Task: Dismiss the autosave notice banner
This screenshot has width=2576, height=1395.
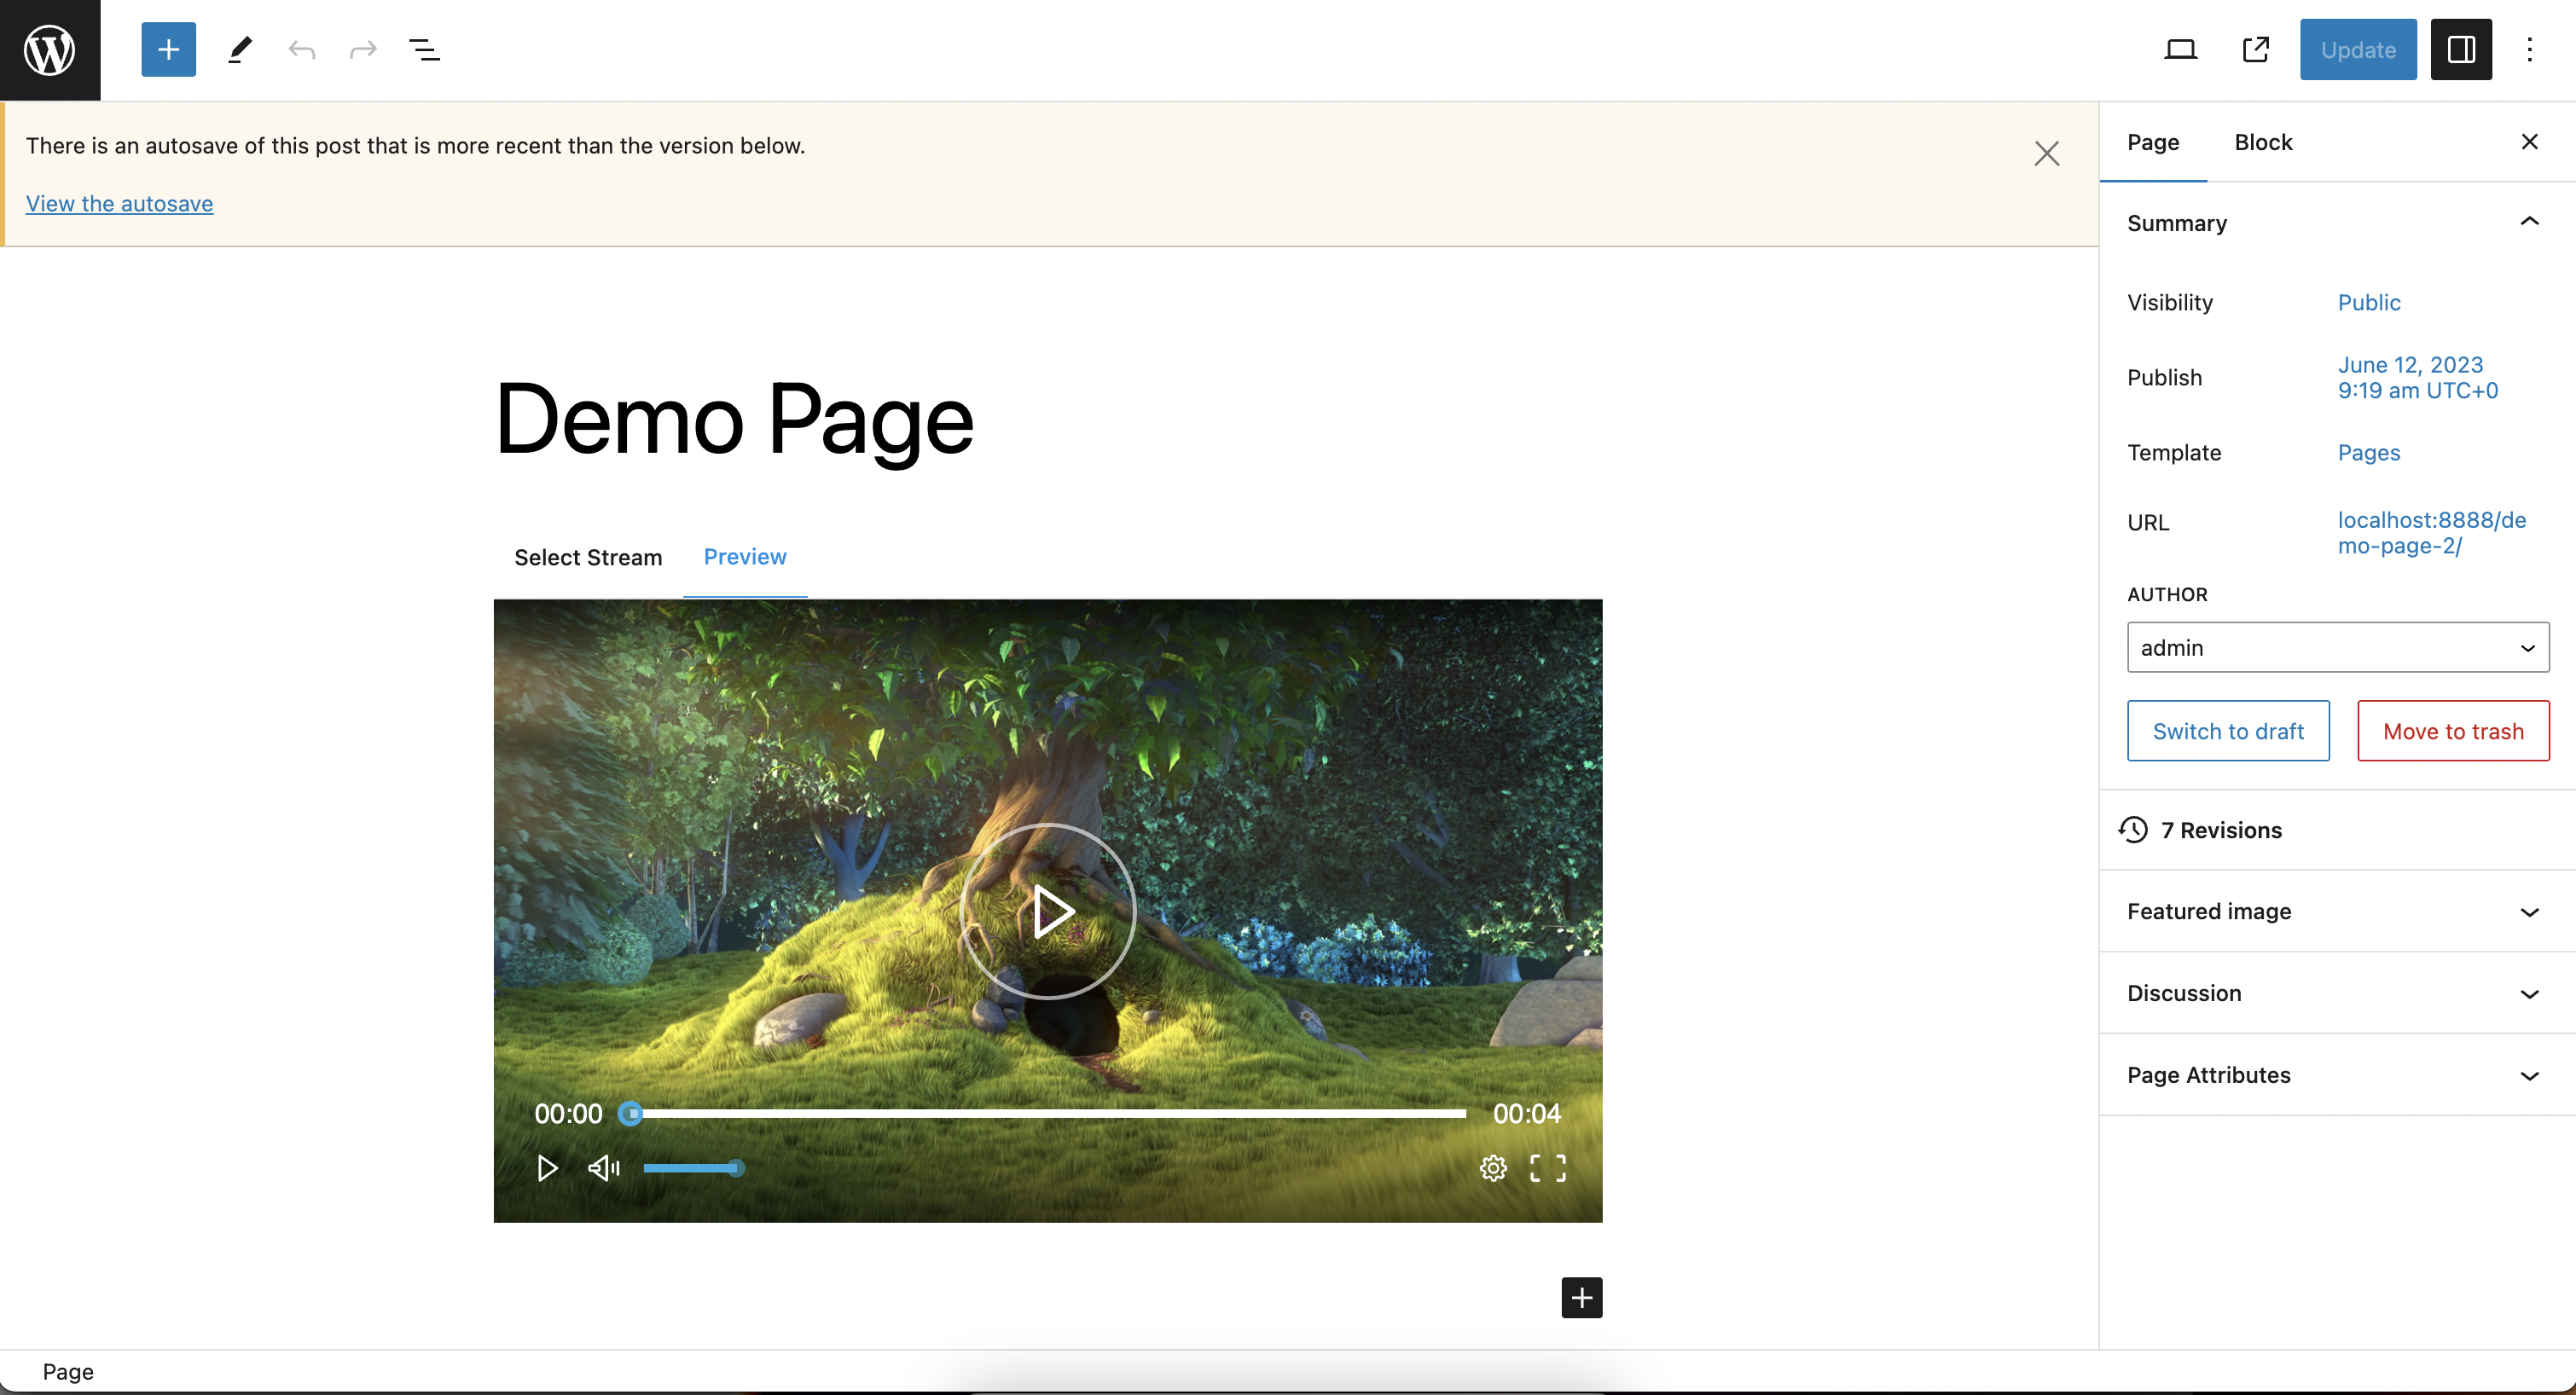Action: pos(2046,154)
